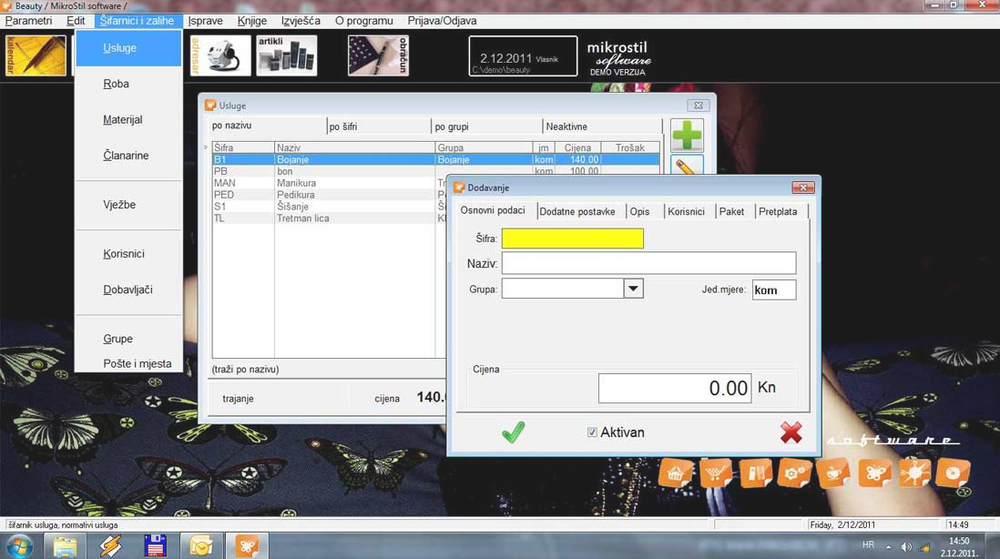Click the orange disc icon
This screenshot has width=1000, height=559.
click(x=953, y=474)
